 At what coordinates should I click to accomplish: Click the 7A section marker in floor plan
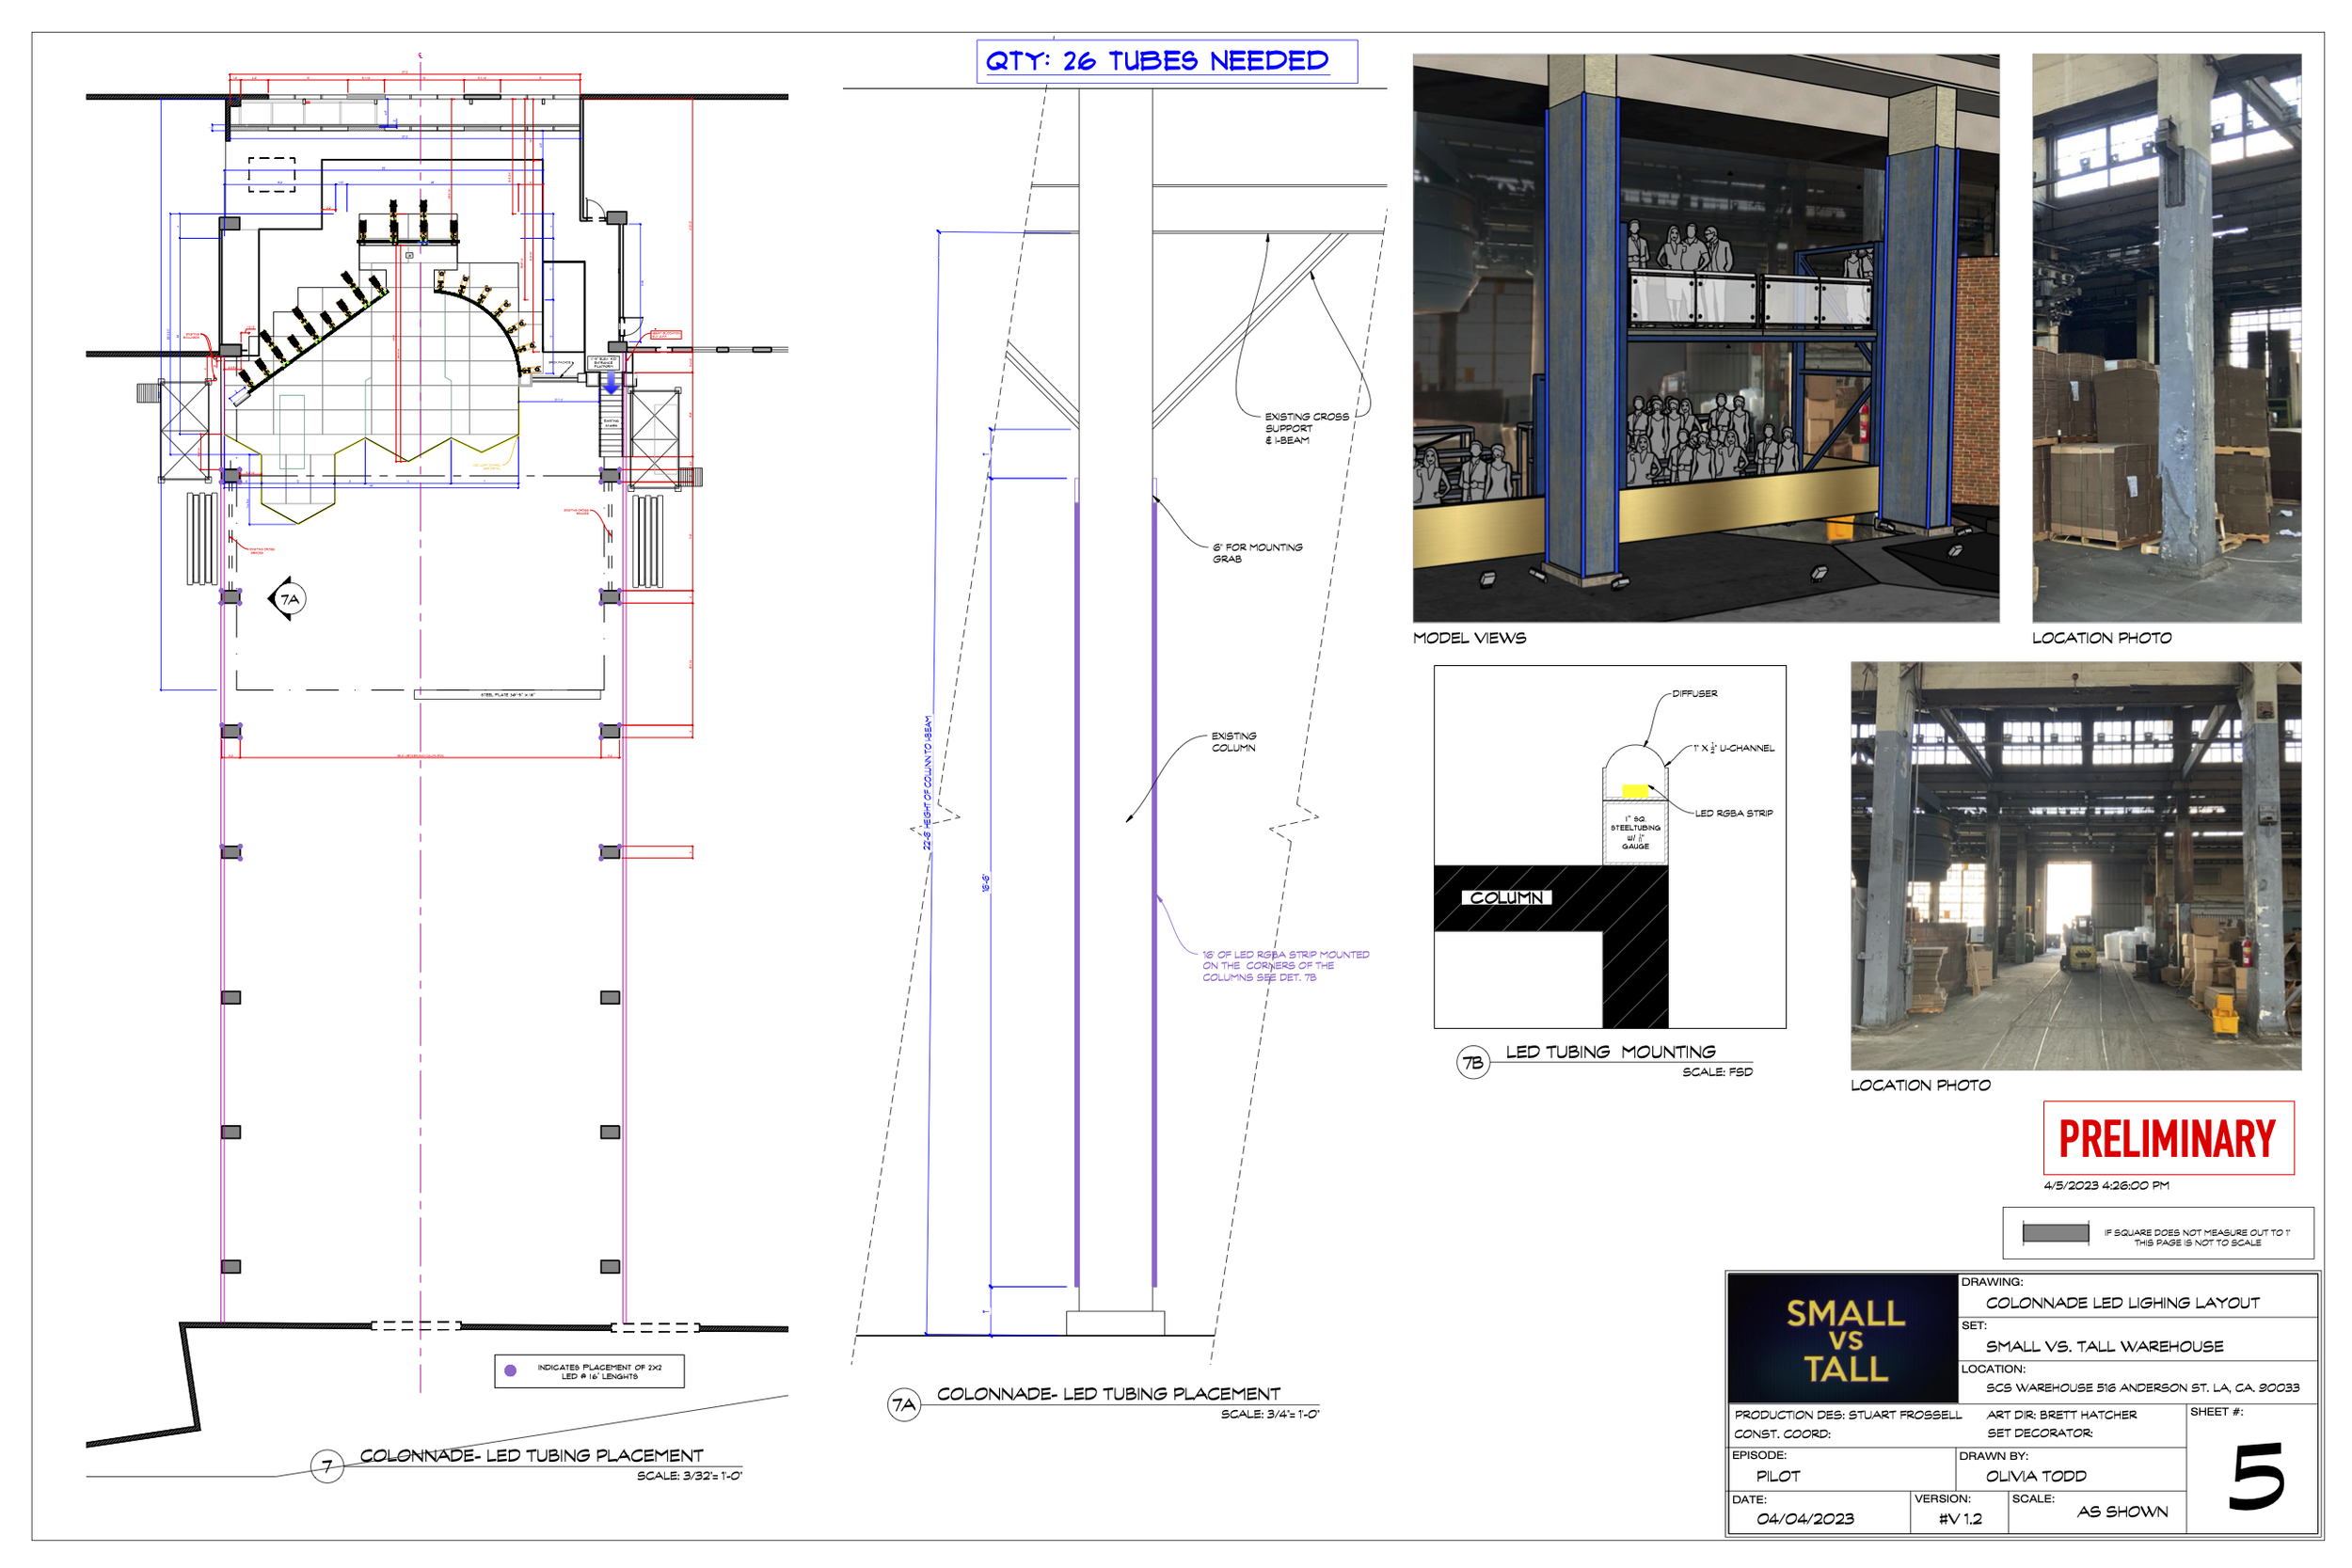click(x=289, y=599)
